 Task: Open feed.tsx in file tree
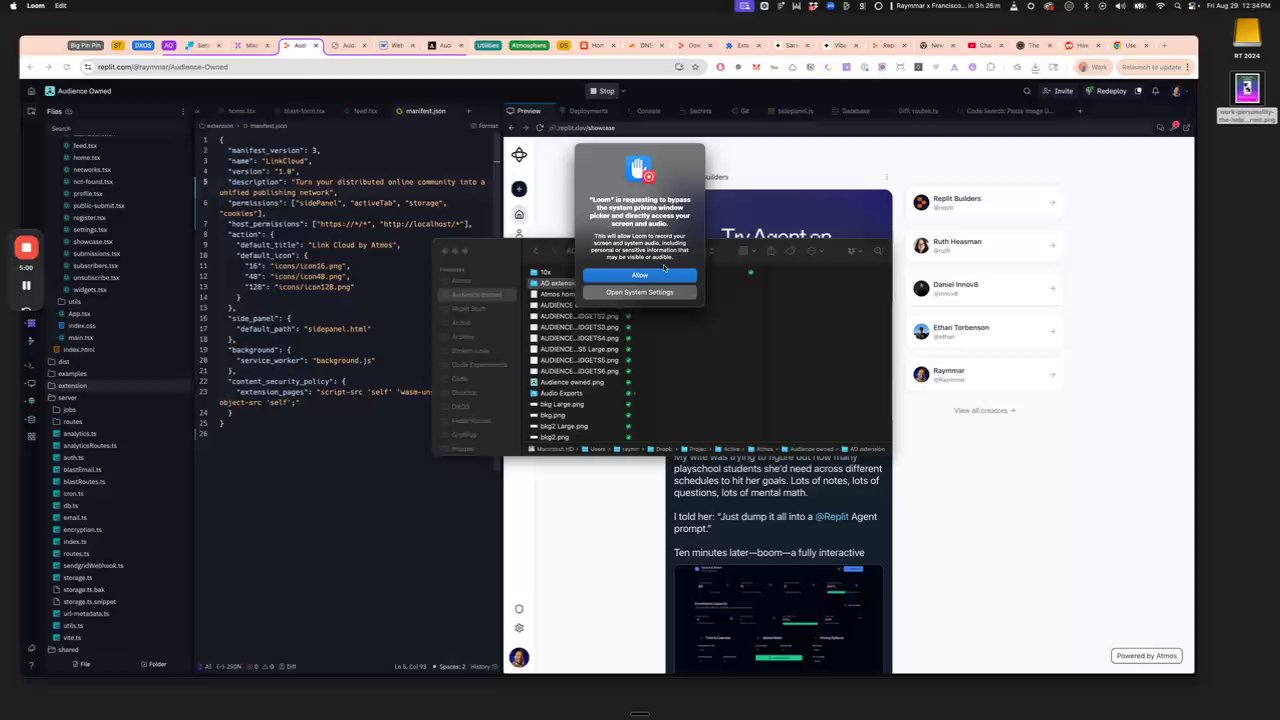[x=84, y=146]
